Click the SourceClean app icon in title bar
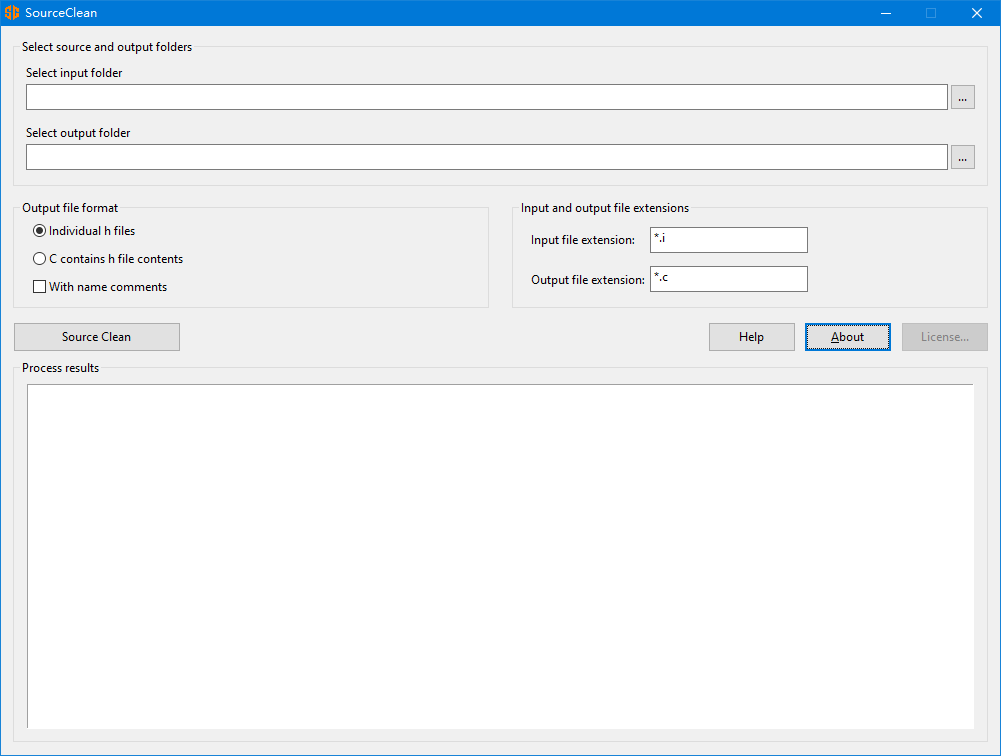 [x=12, y=13]
